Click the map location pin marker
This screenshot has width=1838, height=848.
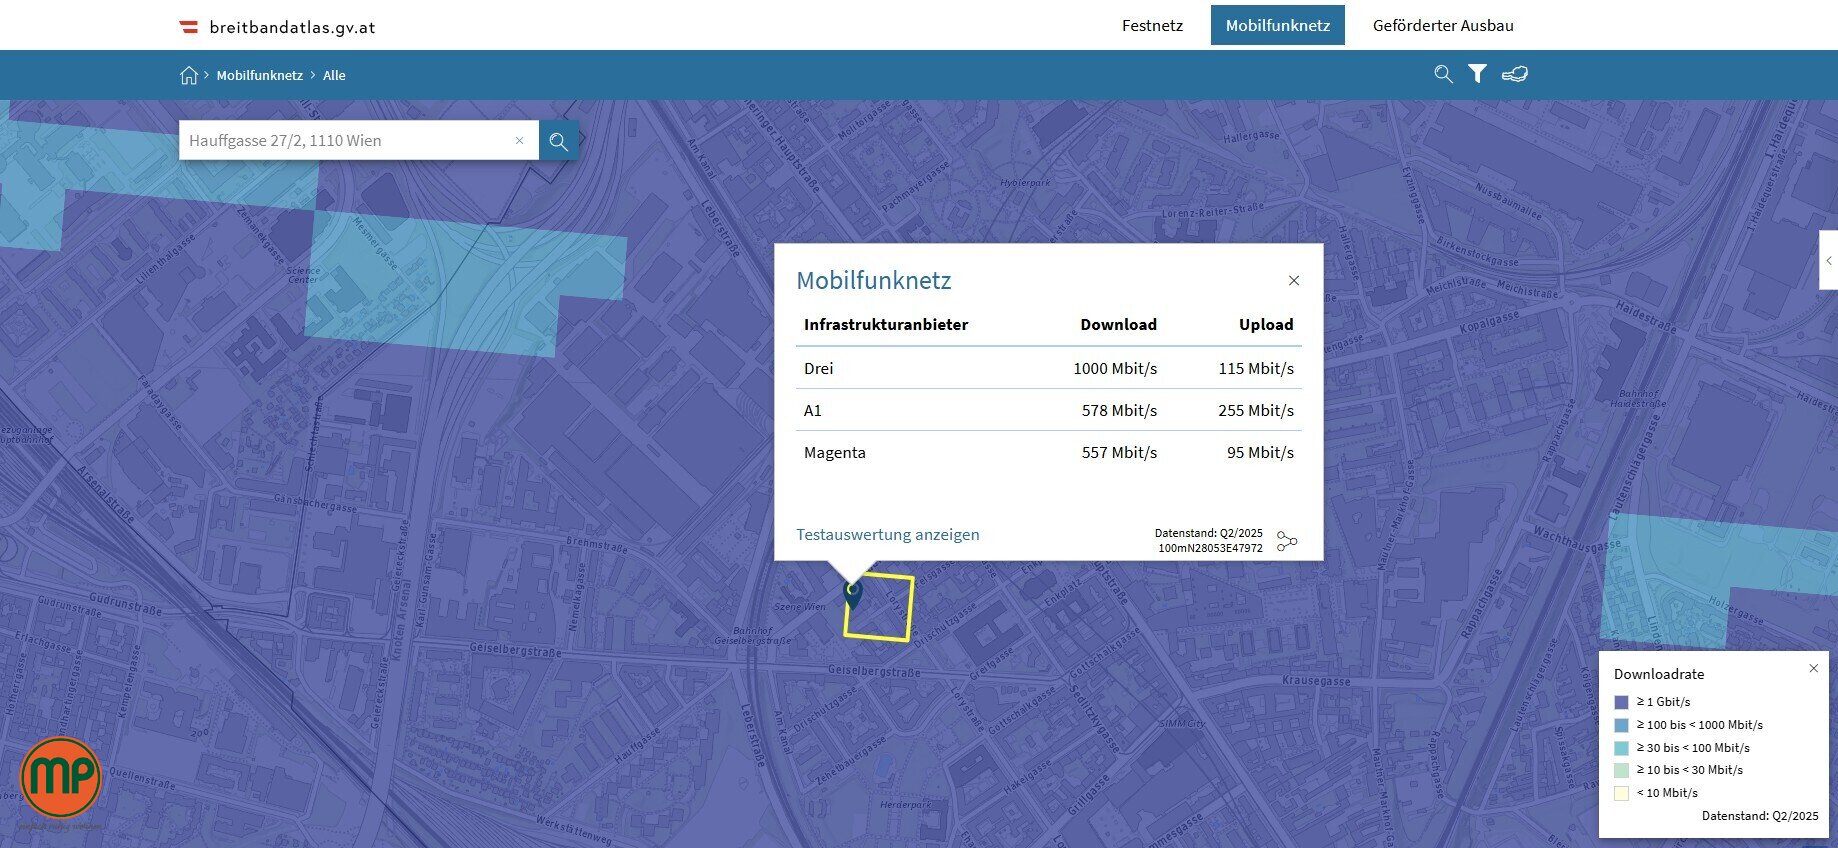coord(853,593)
